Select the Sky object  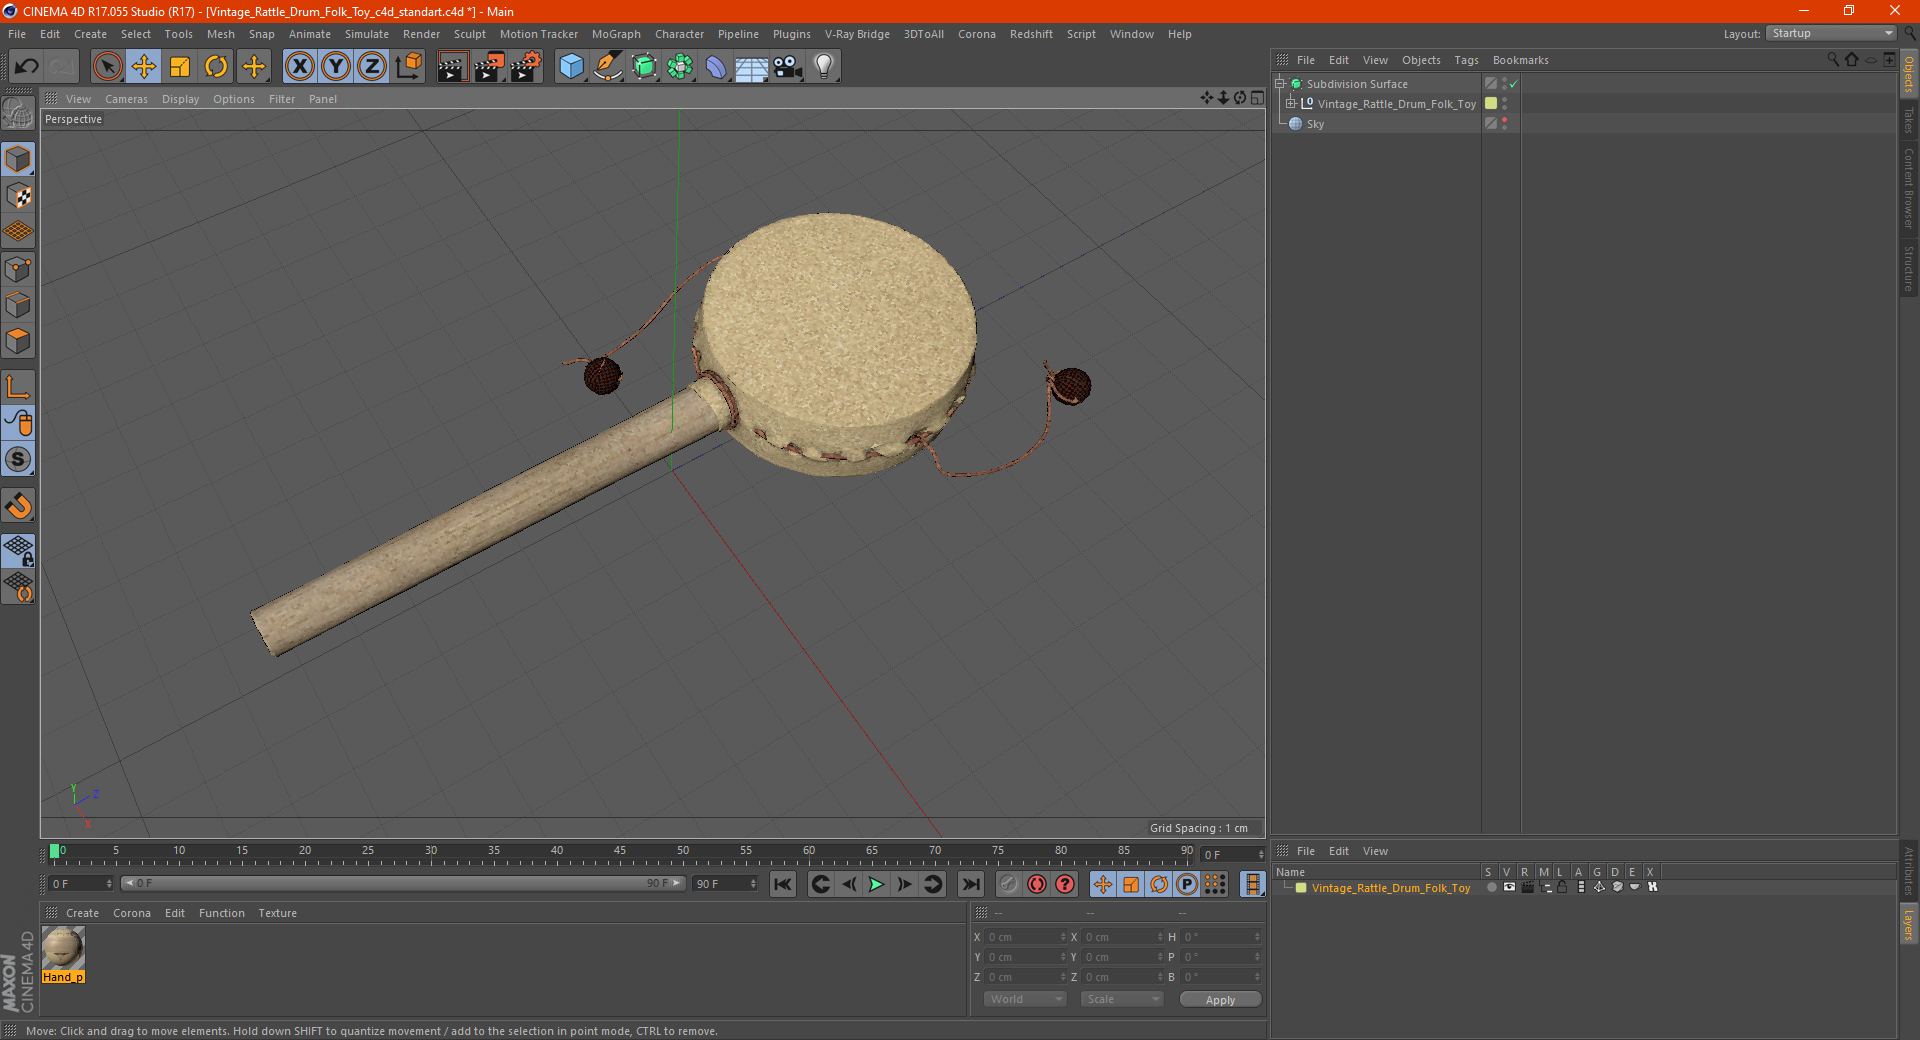1315,124
